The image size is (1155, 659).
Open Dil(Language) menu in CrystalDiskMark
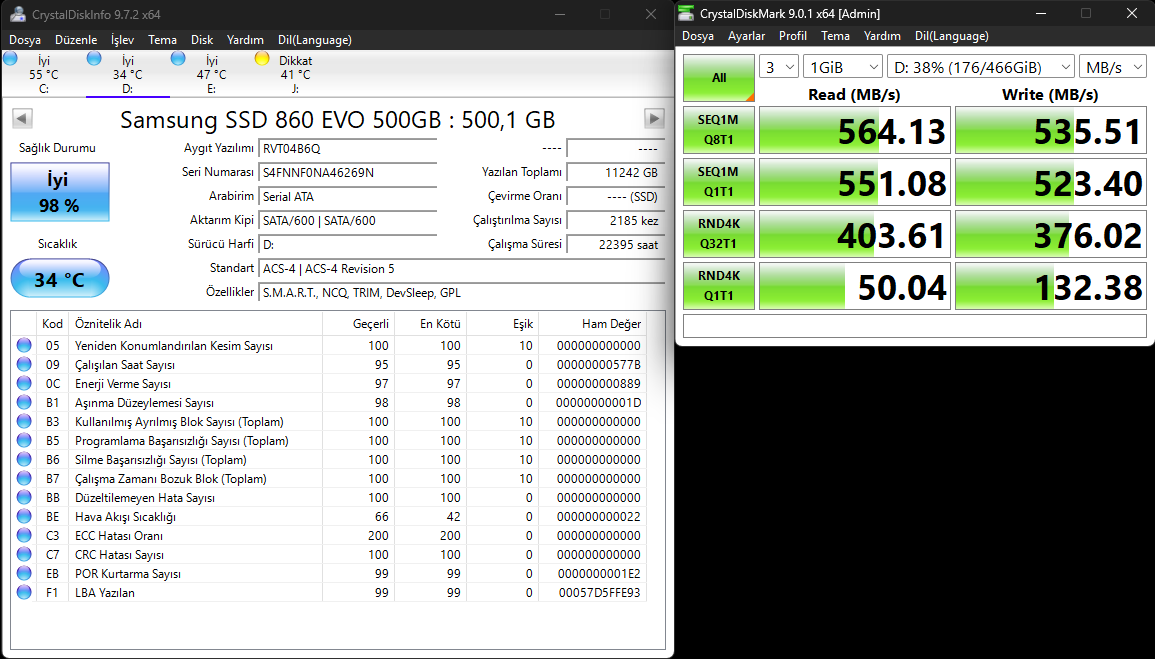[x=952, y=36]
